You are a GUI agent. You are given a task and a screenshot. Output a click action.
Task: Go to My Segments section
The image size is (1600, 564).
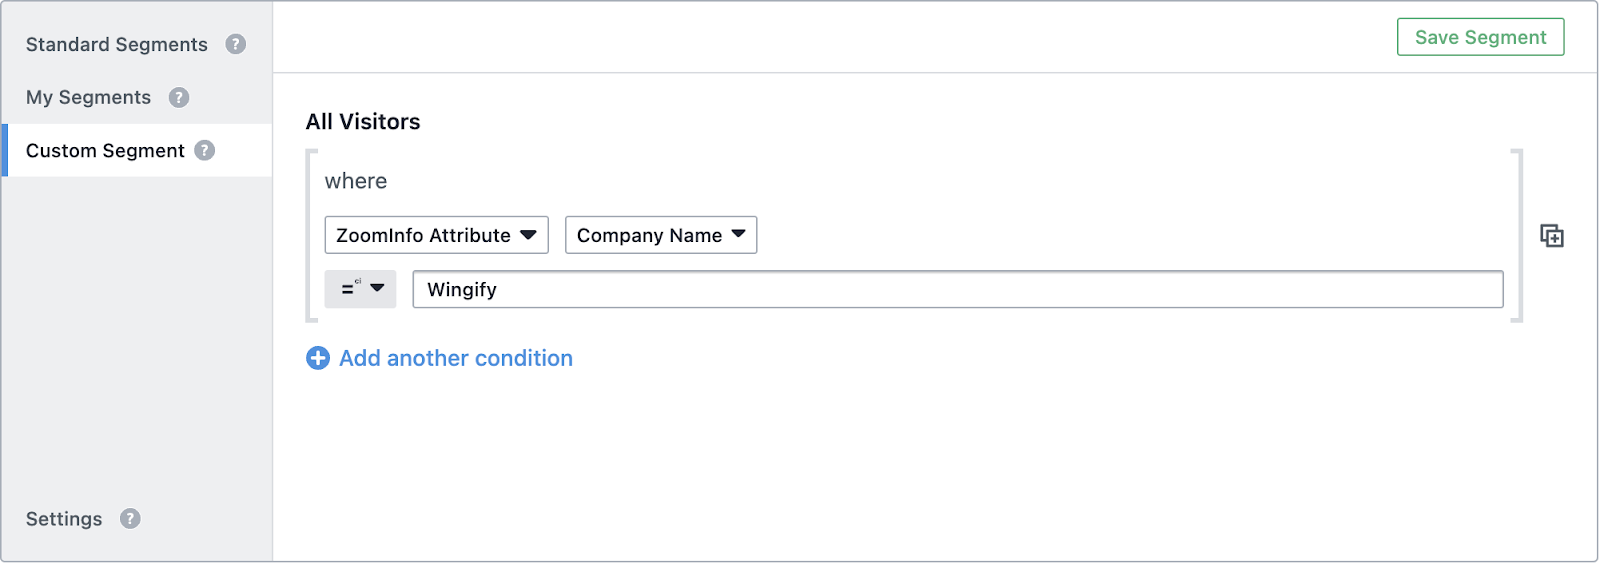coord(88,97)
